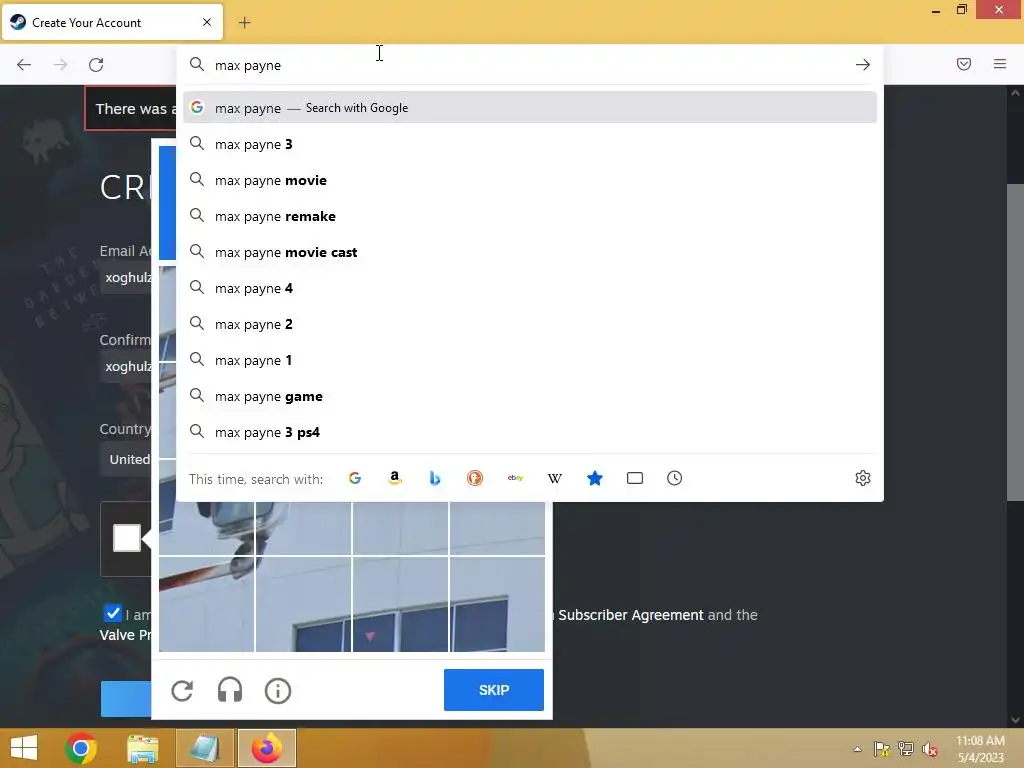The image size is (1024, 768).
Task: Click the address bar text 'max payne'
Action: [x=248, y=65]
